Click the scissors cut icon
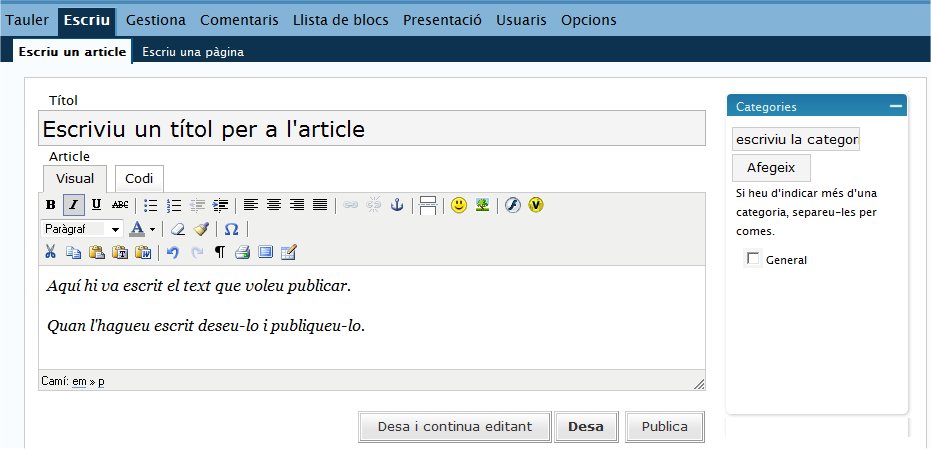 point(50,252)
